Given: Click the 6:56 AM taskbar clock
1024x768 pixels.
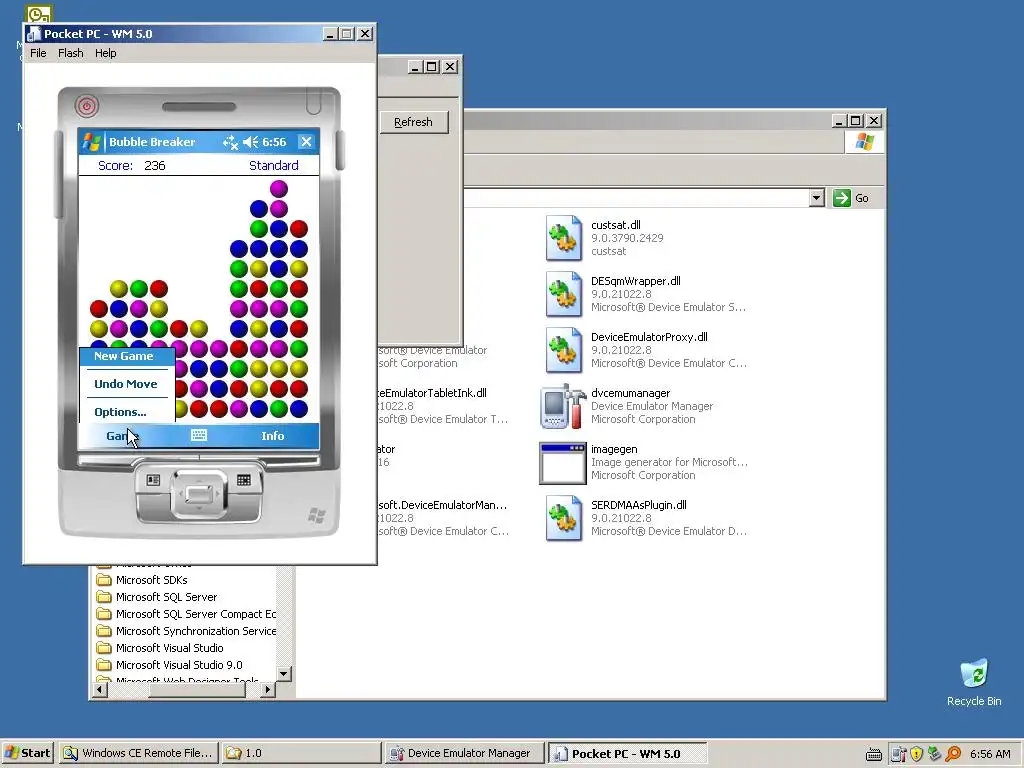Looking at the screenshot, I should (990, 754).
